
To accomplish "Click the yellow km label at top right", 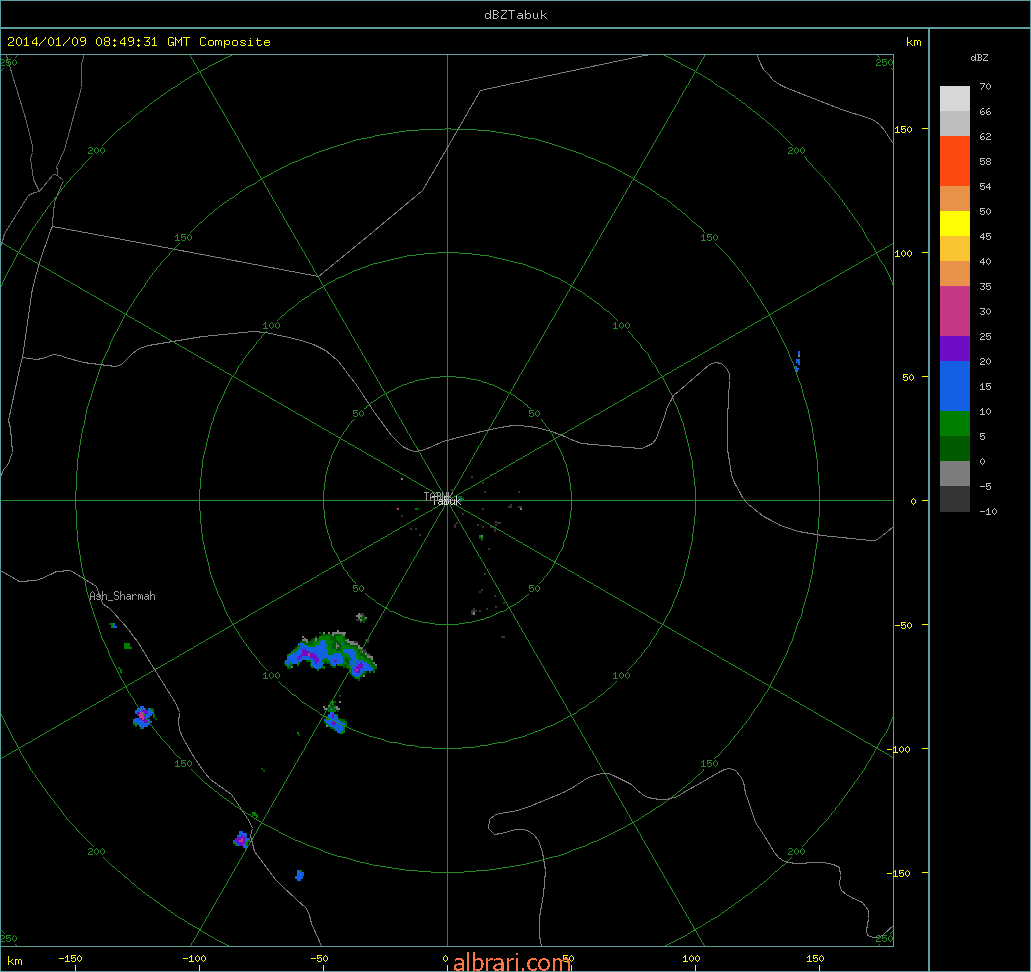I will coord(913,41).
